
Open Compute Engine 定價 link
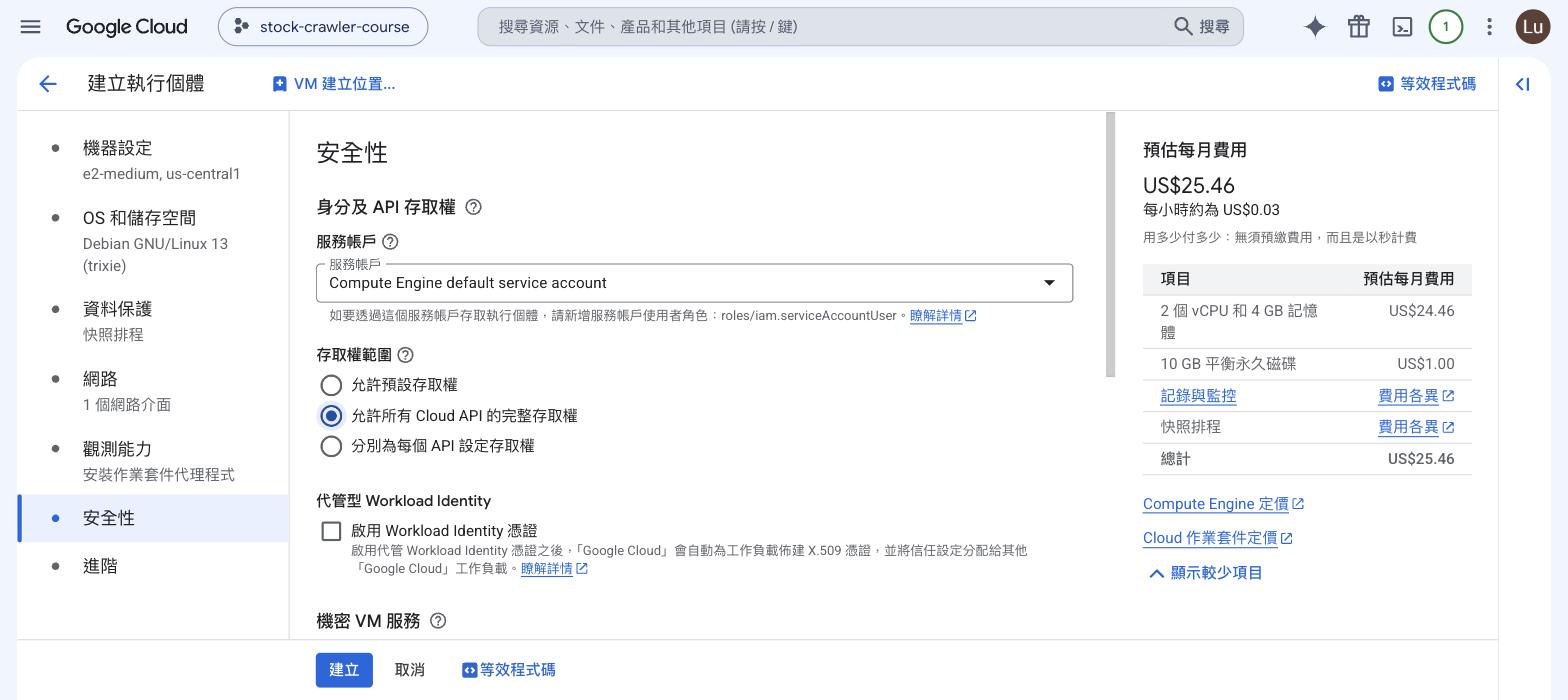pos(1223,504)
